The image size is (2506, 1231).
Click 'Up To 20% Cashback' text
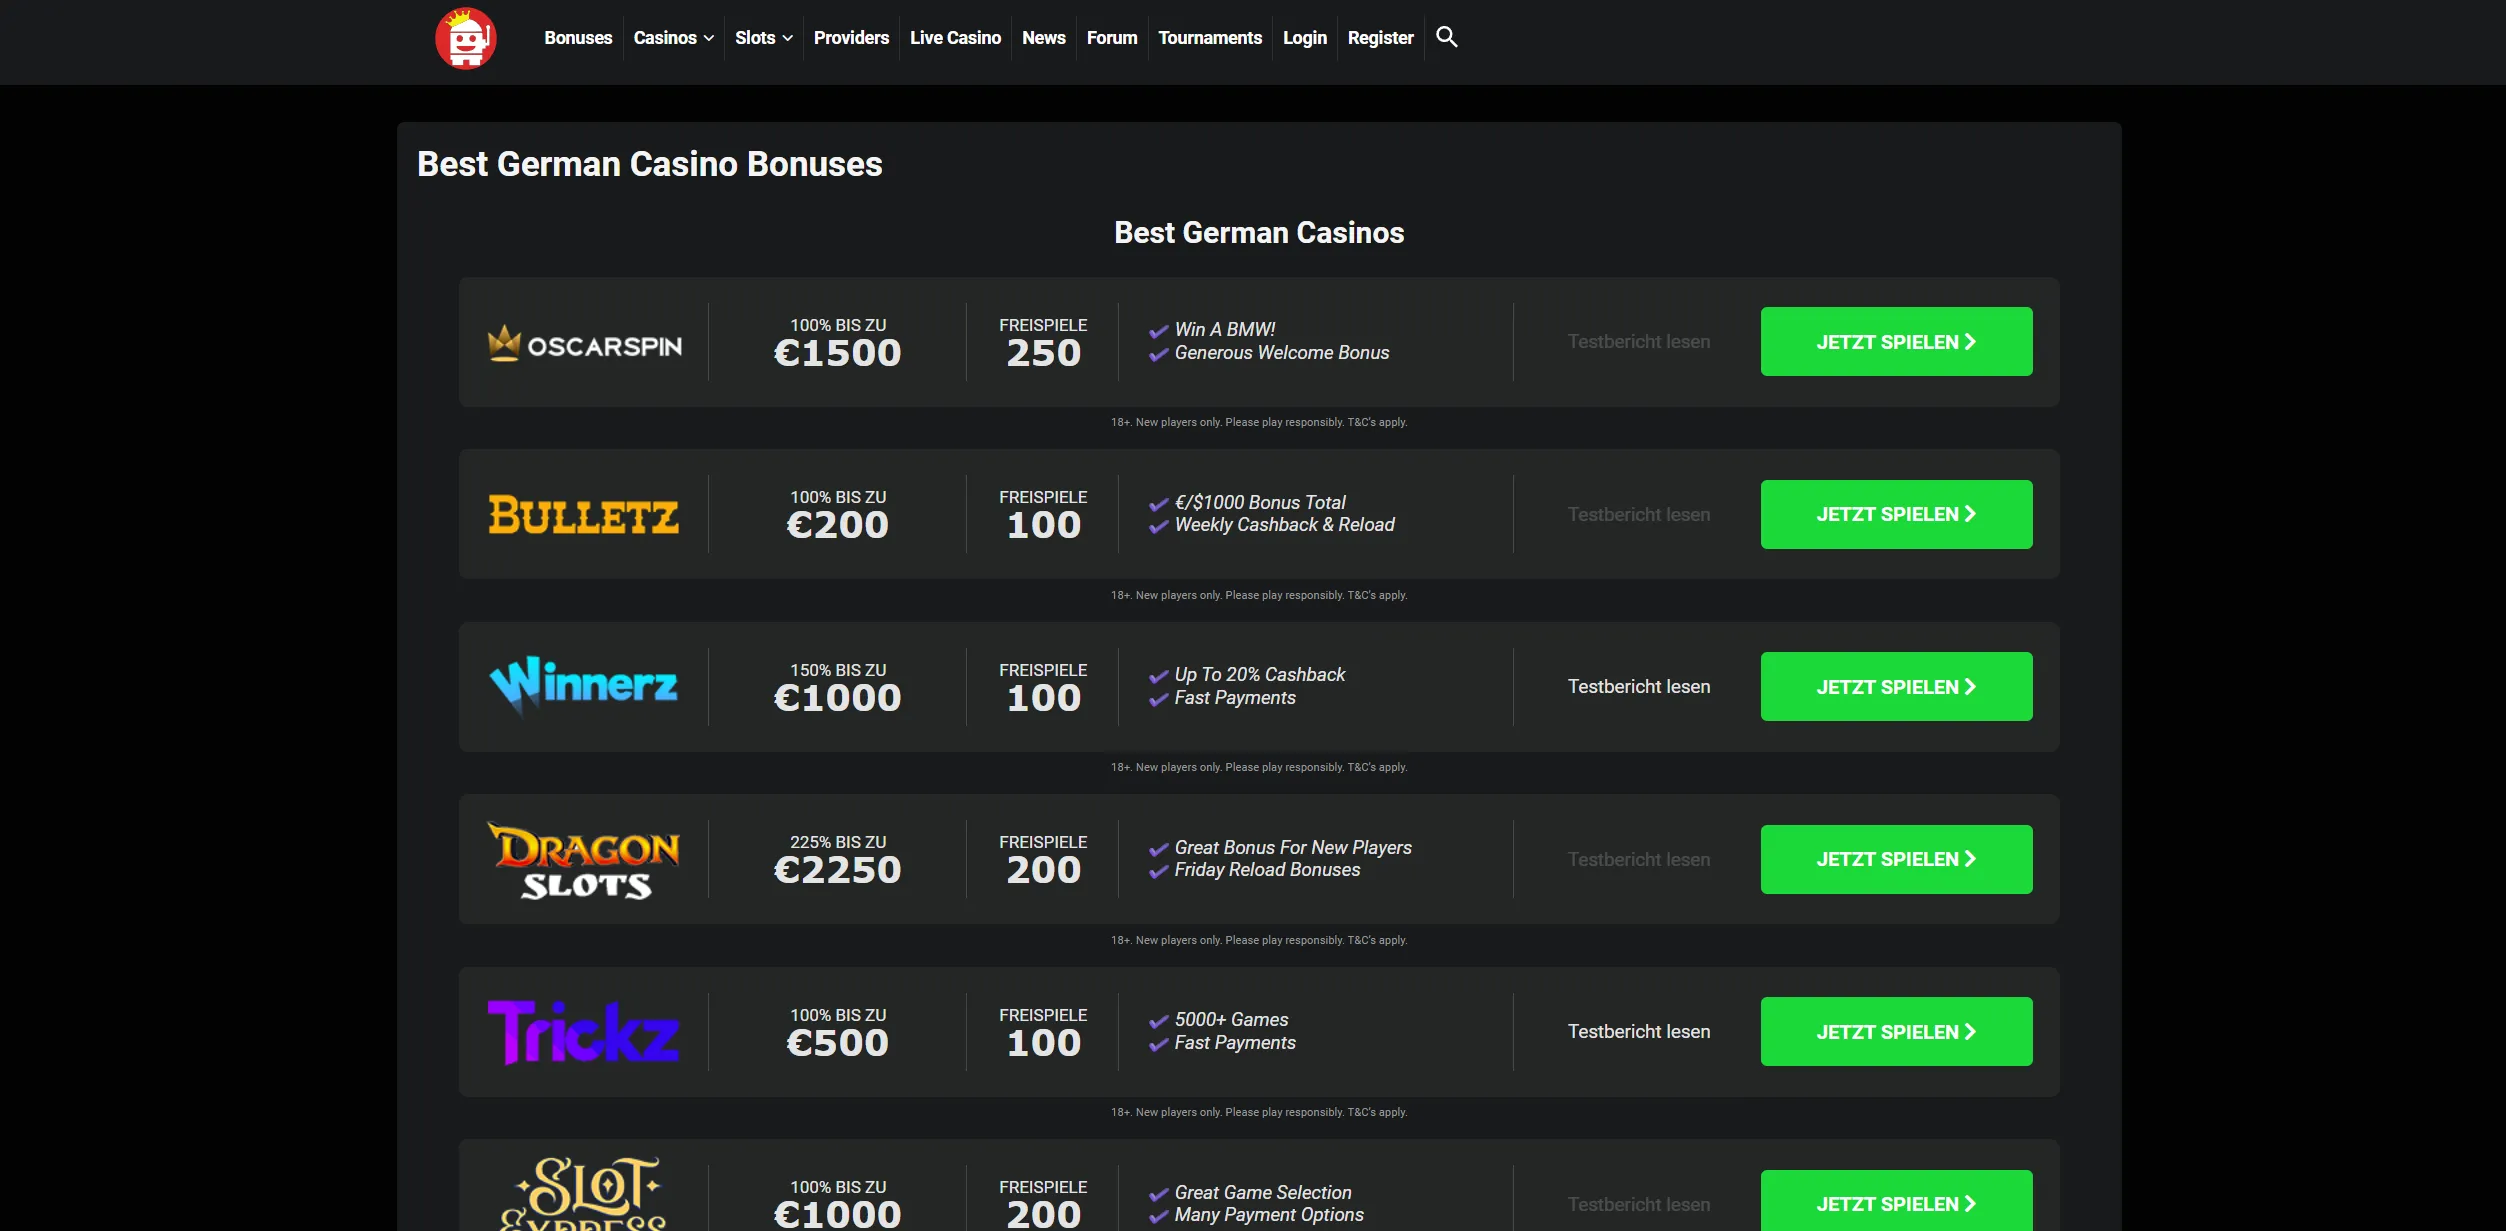coord(1260,674)
